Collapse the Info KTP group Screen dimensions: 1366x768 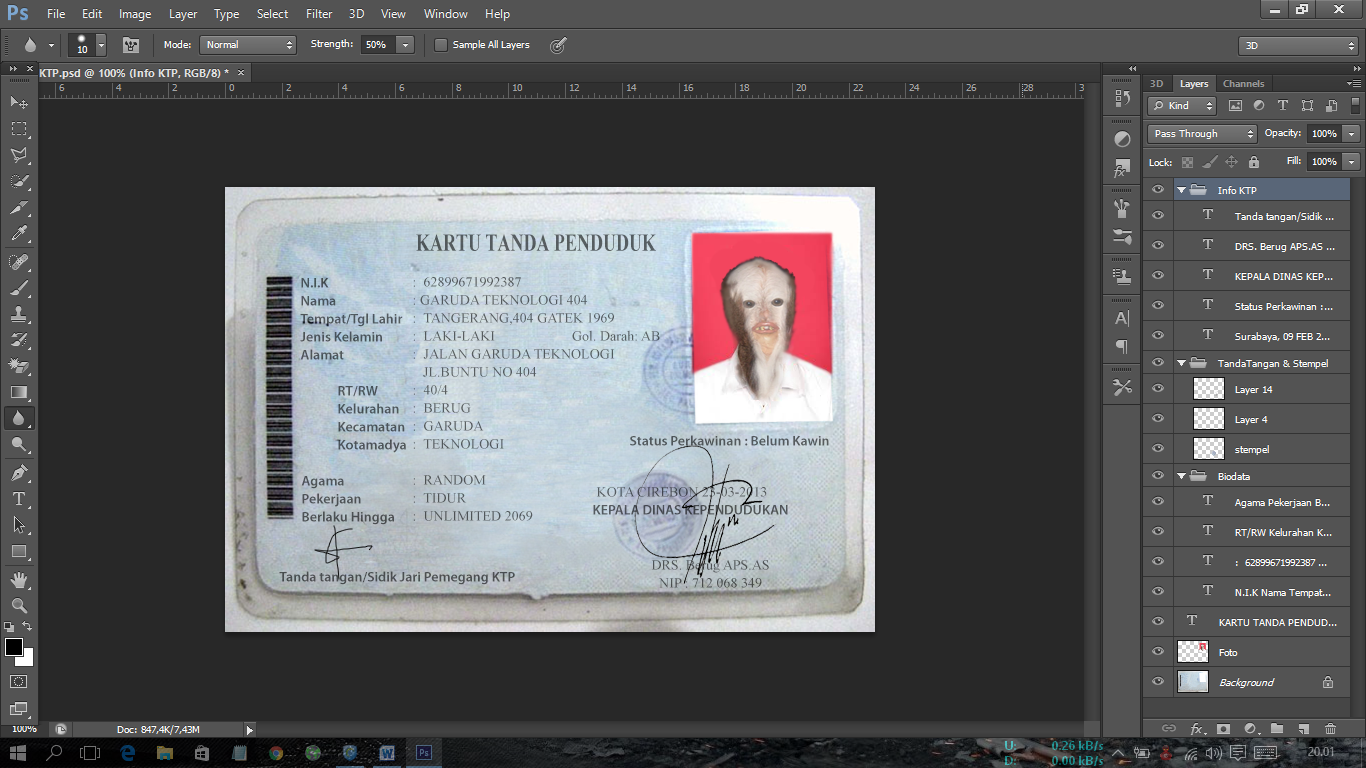click(x=1181, y=190)
